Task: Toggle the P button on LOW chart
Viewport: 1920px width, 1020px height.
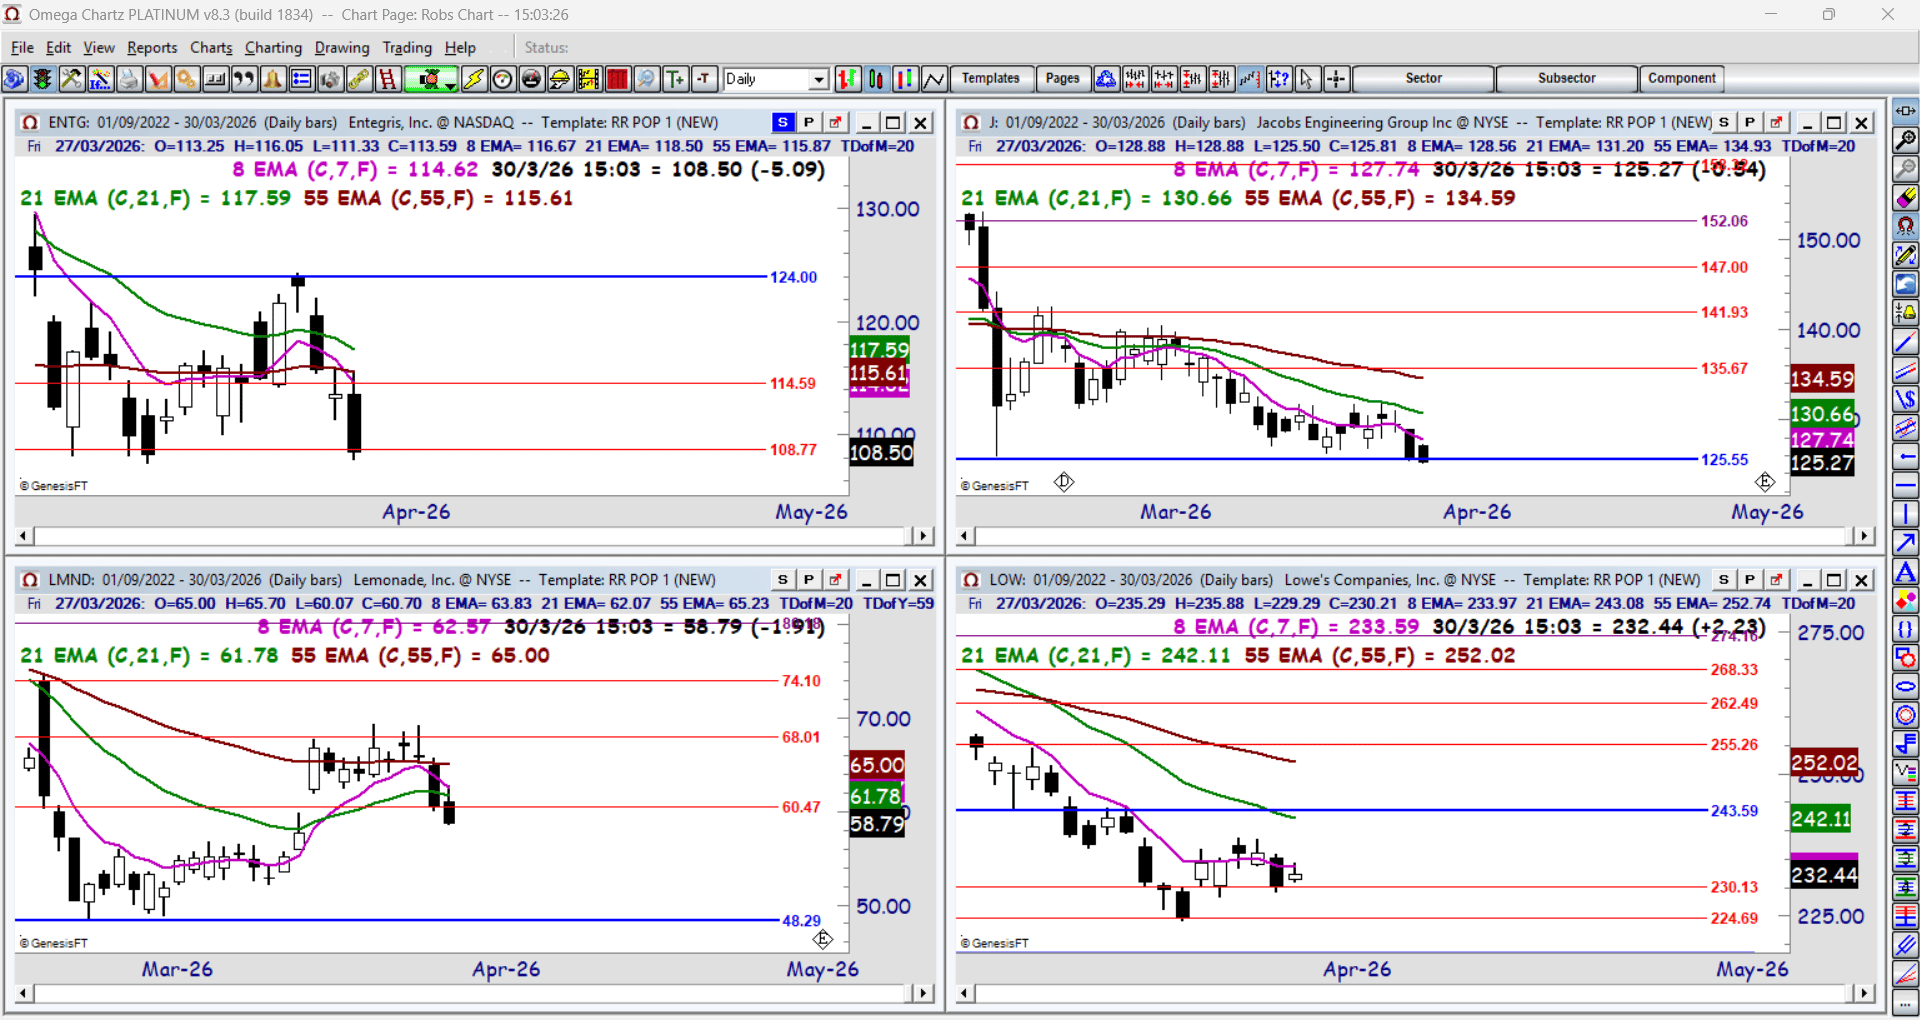Action: (1750, 580)
